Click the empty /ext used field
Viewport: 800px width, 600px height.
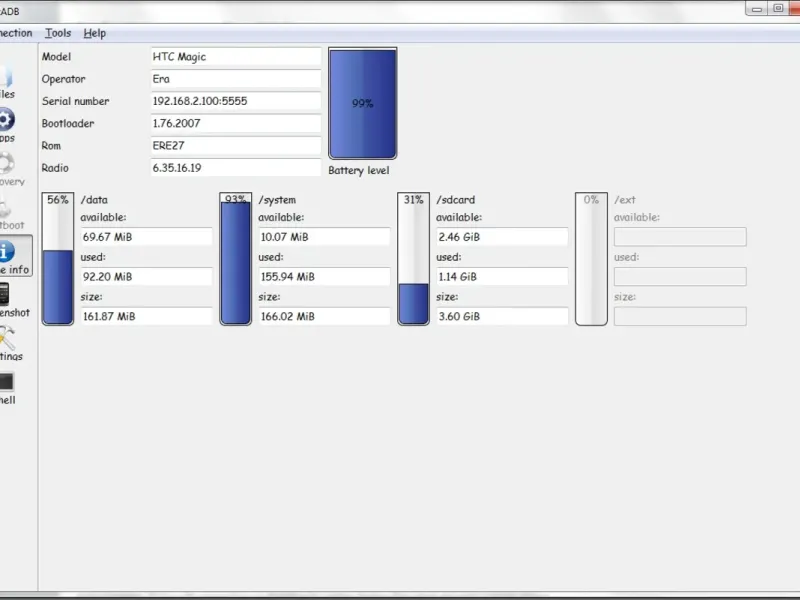coord(680,277)
